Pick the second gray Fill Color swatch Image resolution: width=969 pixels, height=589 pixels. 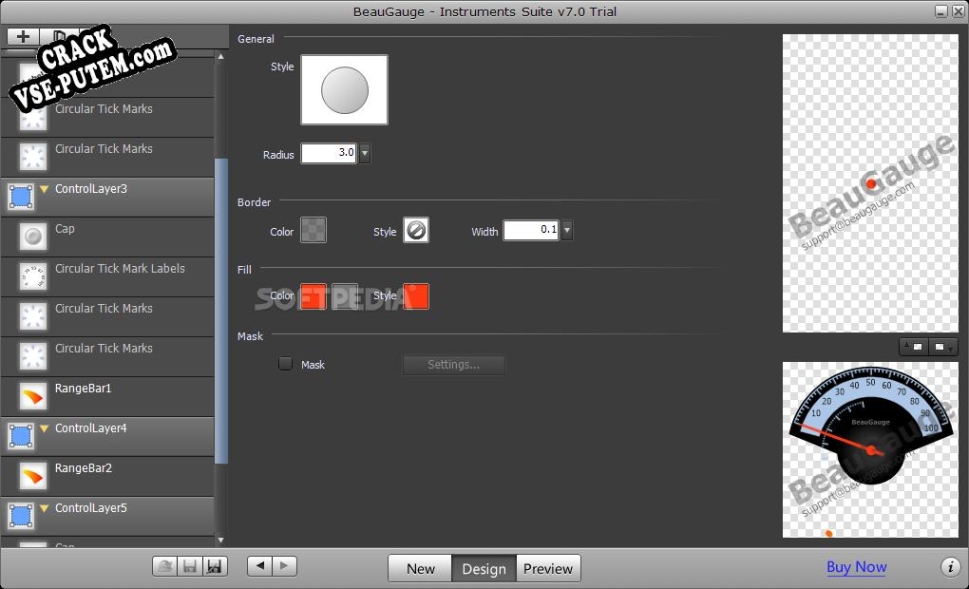click(344, 296)
